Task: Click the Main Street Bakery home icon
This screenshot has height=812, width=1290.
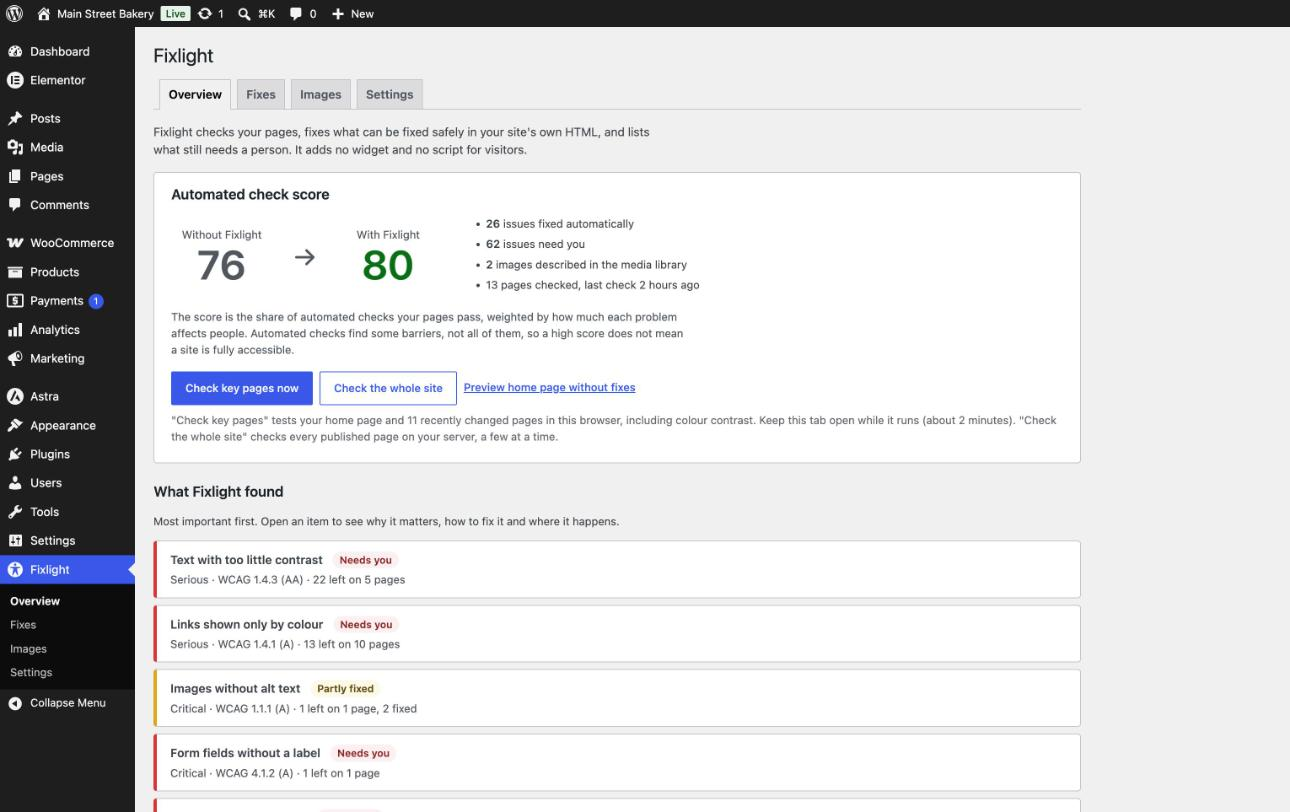Action: pos(43,14)
